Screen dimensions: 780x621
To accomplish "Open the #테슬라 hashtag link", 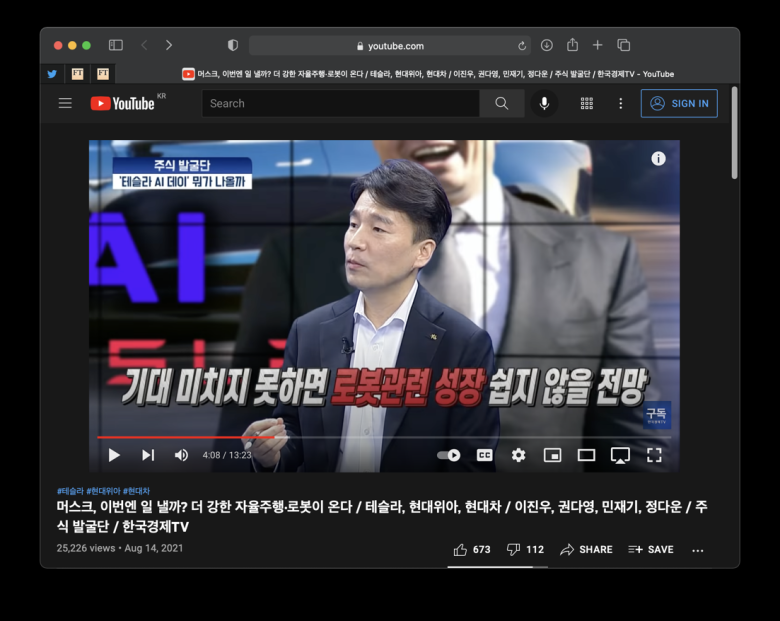I will (70, 491).
